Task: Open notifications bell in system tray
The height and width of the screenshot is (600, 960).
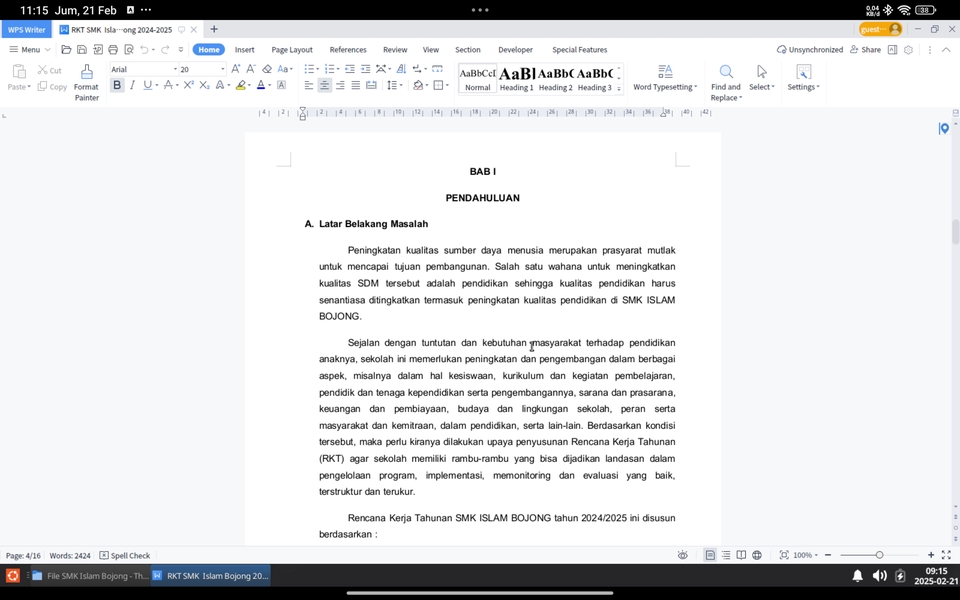Action: pos(858,576)
